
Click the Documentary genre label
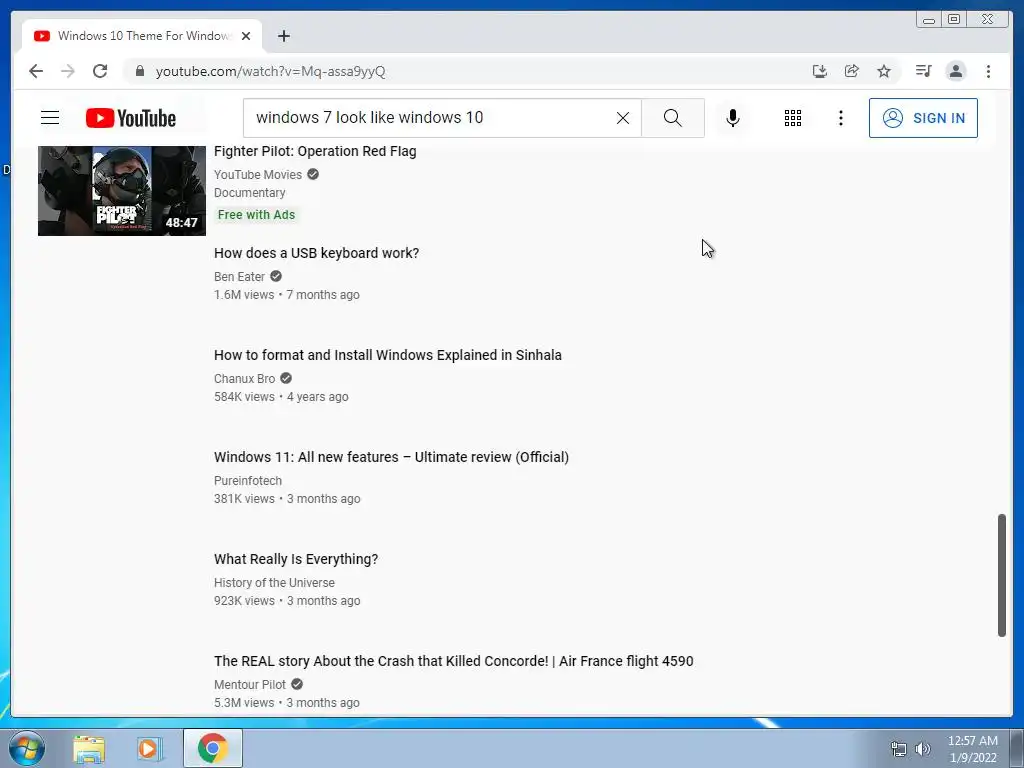click(249, 193)
